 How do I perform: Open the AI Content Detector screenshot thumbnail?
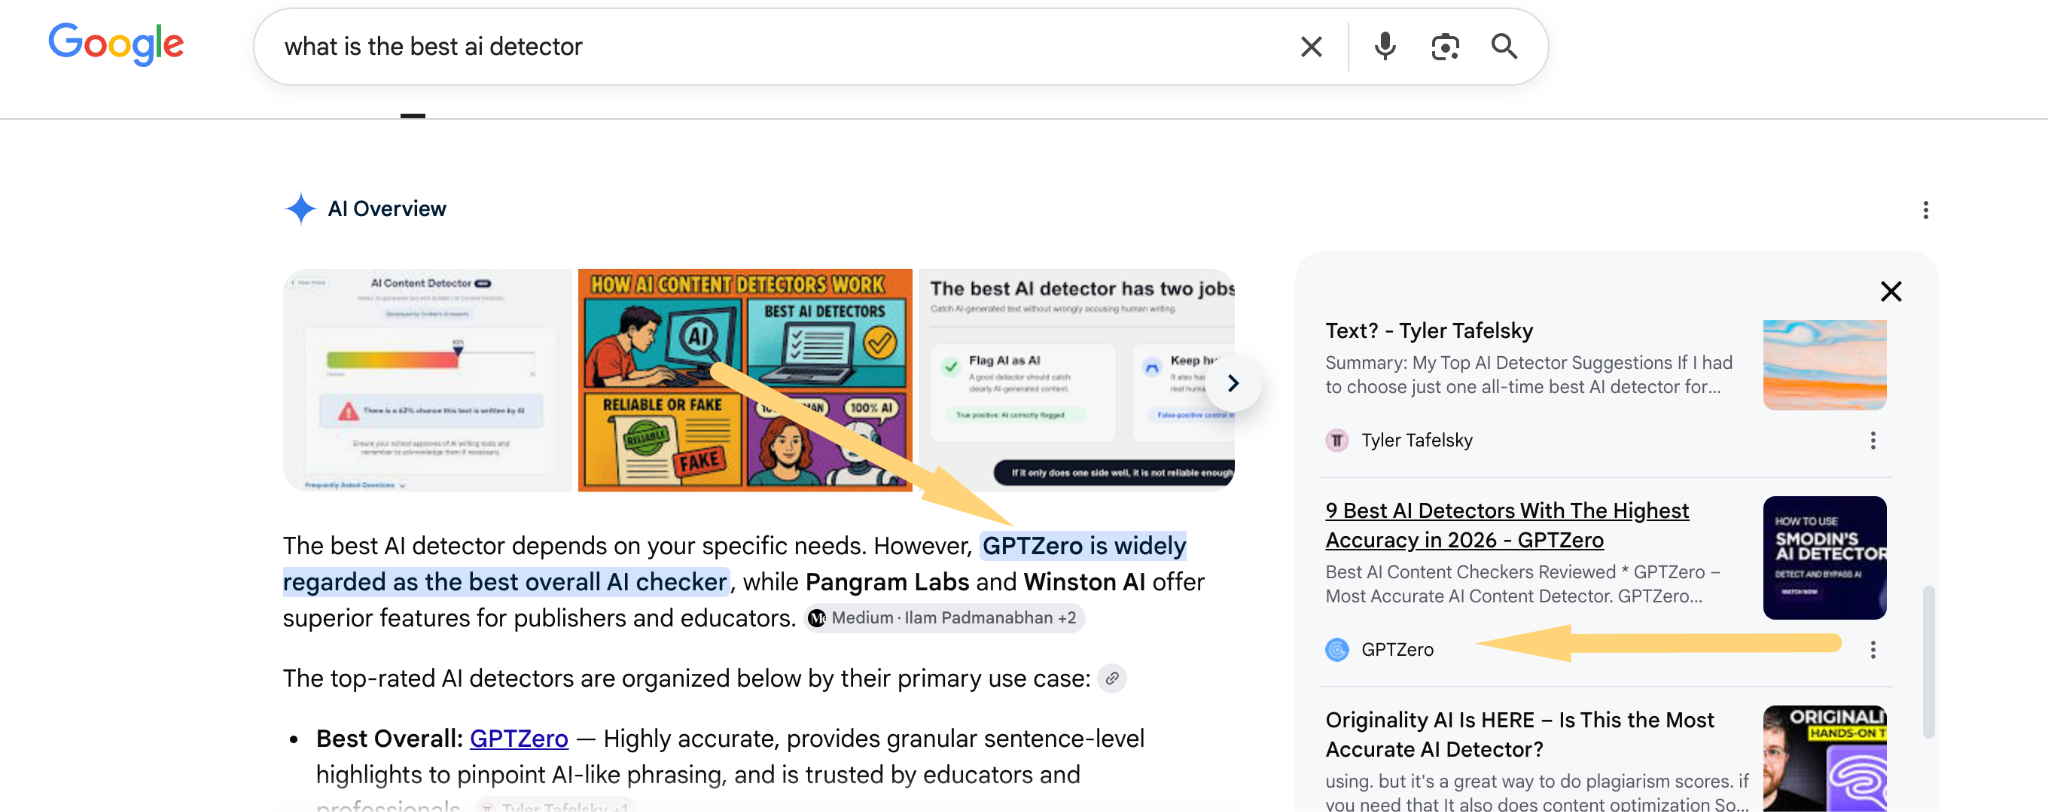coord(428,380)
